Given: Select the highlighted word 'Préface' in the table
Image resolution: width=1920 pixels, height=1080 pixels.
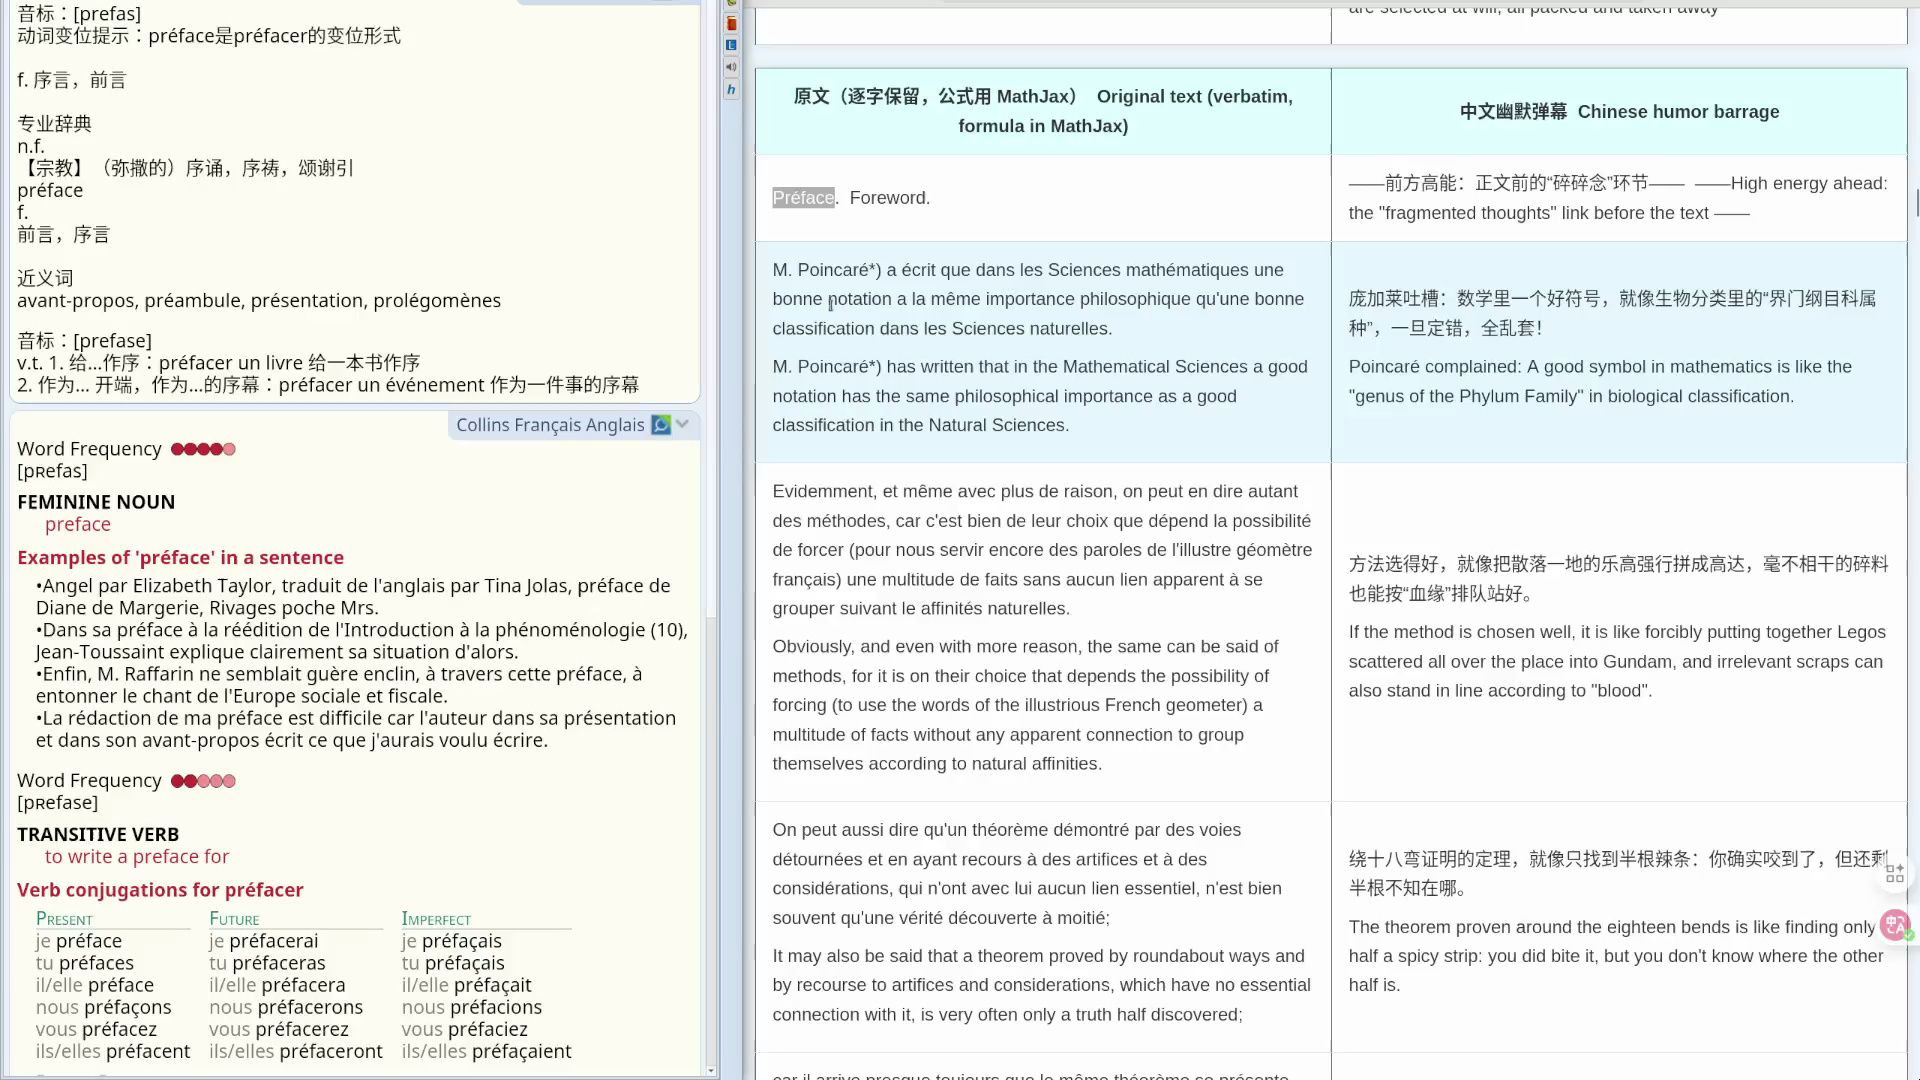Looking at the screenshot, I should 803,197.
